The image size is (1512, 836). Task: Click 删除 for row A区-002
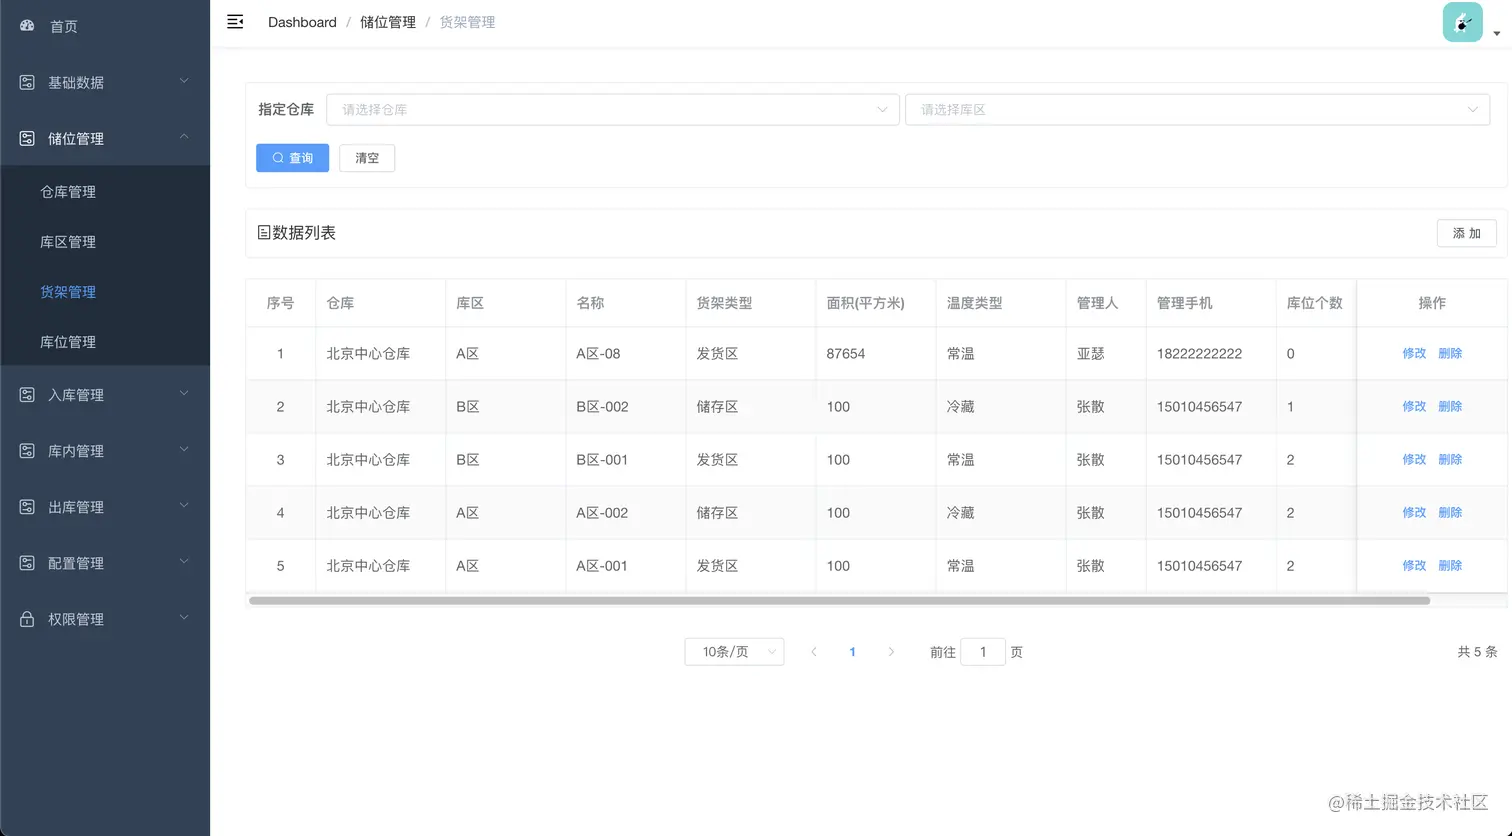click(1450, 512)
